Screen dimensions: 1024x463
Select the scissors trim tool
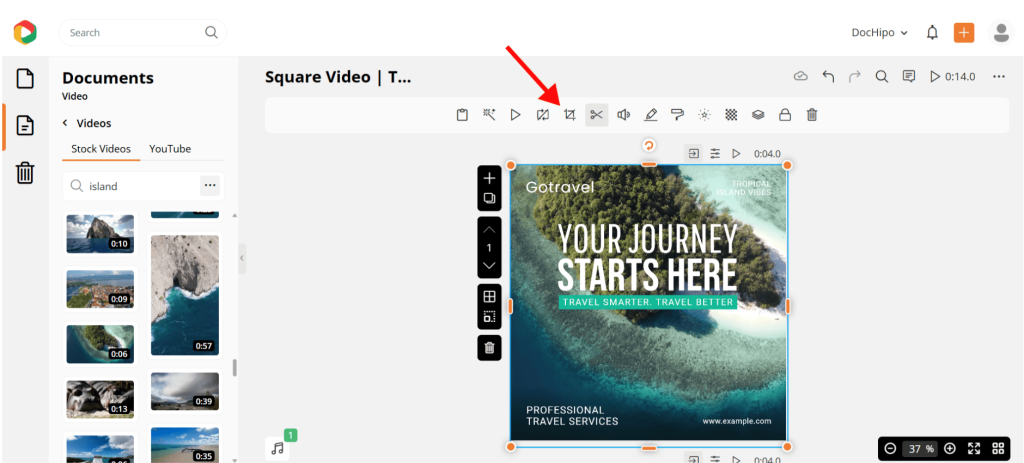(596, 115)
